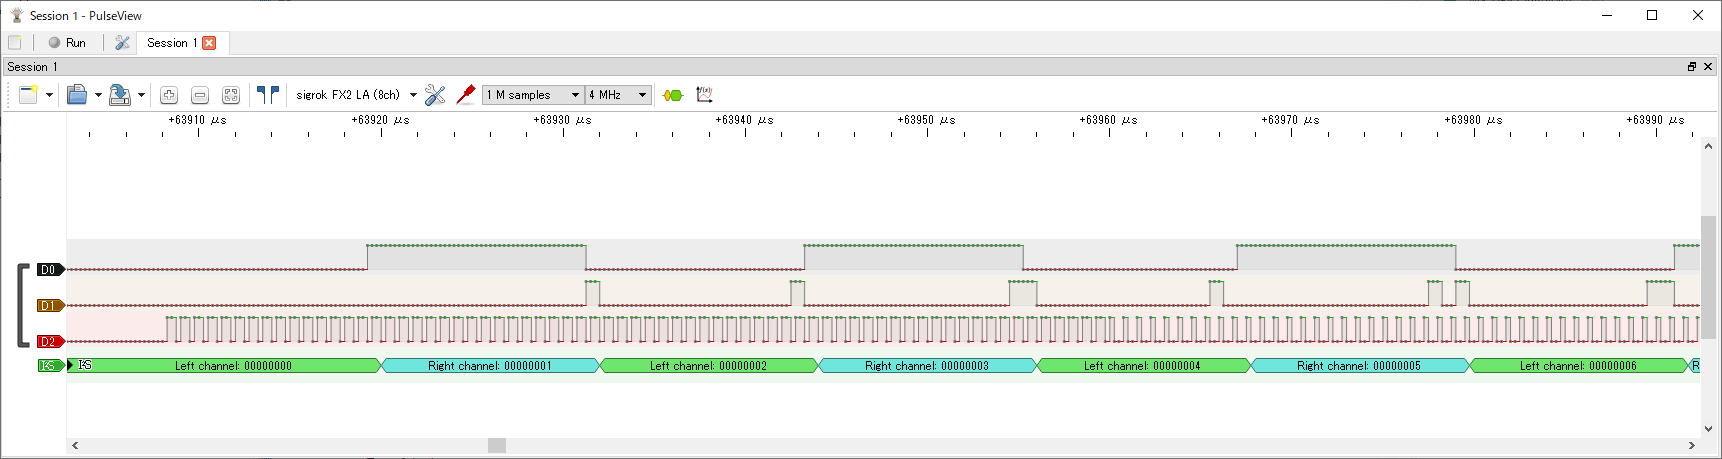The image size is (1722, 459).
Task: Toggle the Show Cursors icon
Action: coord(267,95)
